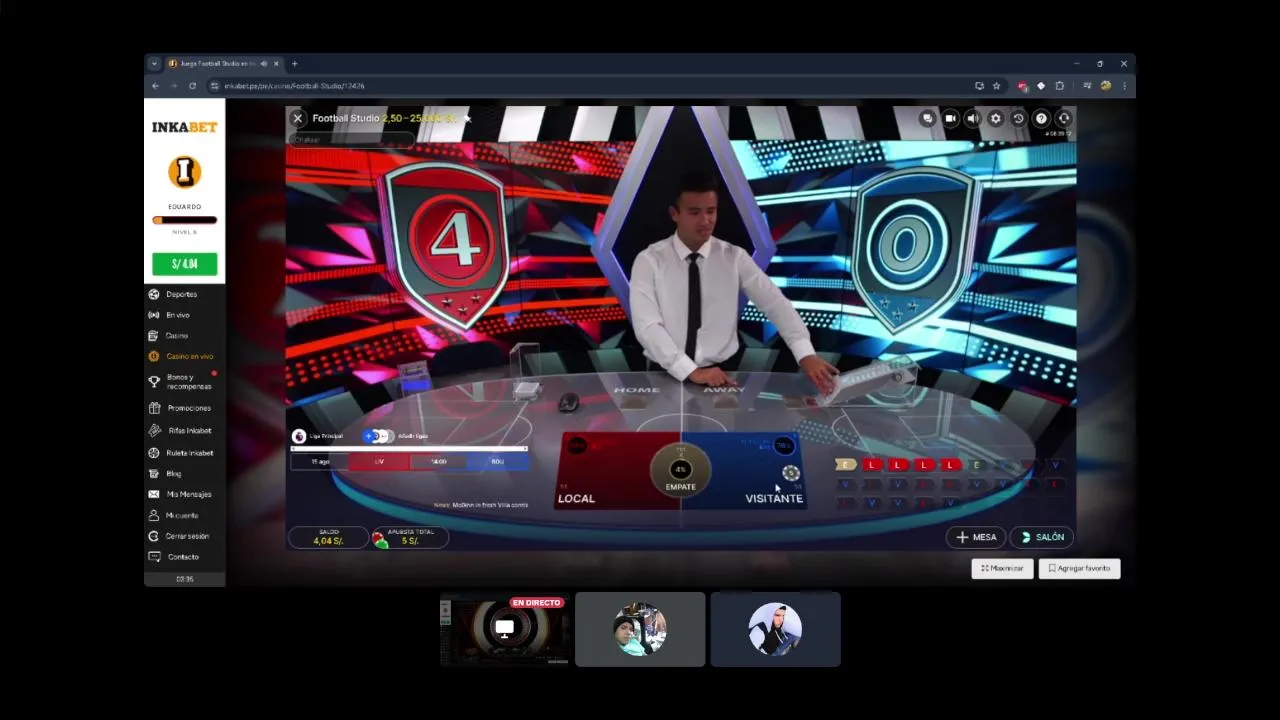Open Mi cuenta in the sidebar

184,515
